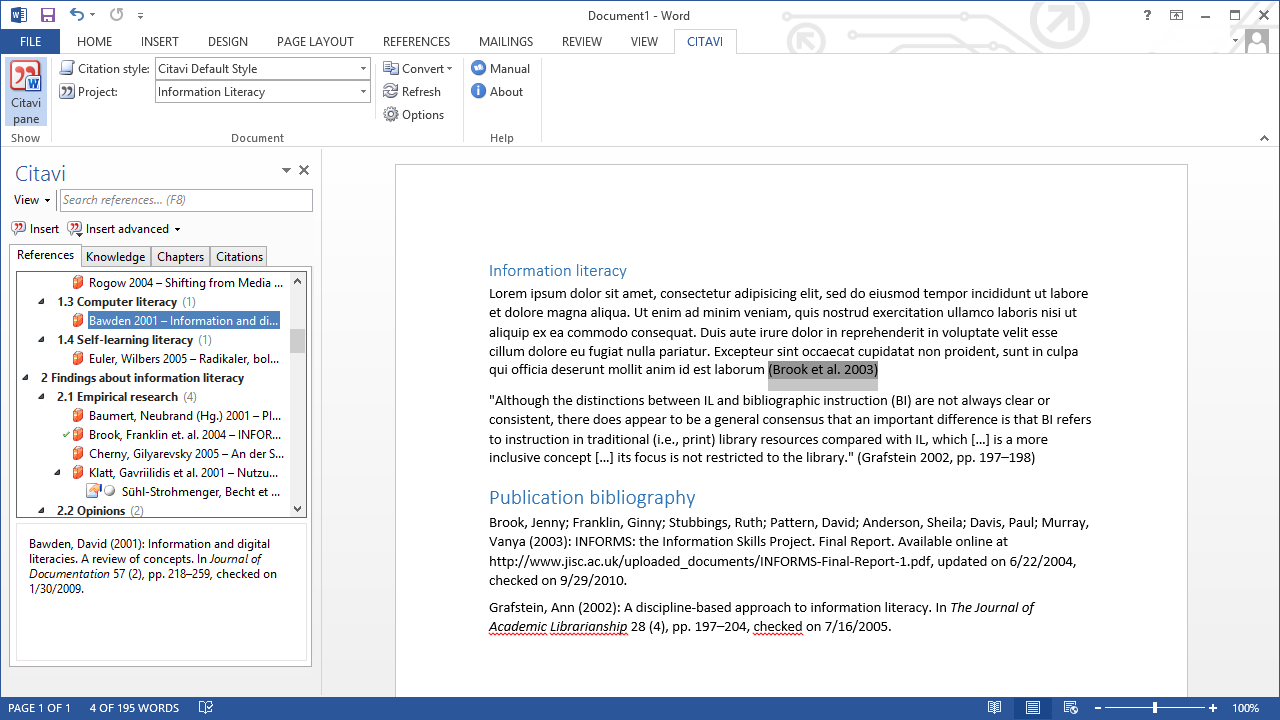
Task: Click the Search references field
Action: pyautogui.click(x=186, y=200)
